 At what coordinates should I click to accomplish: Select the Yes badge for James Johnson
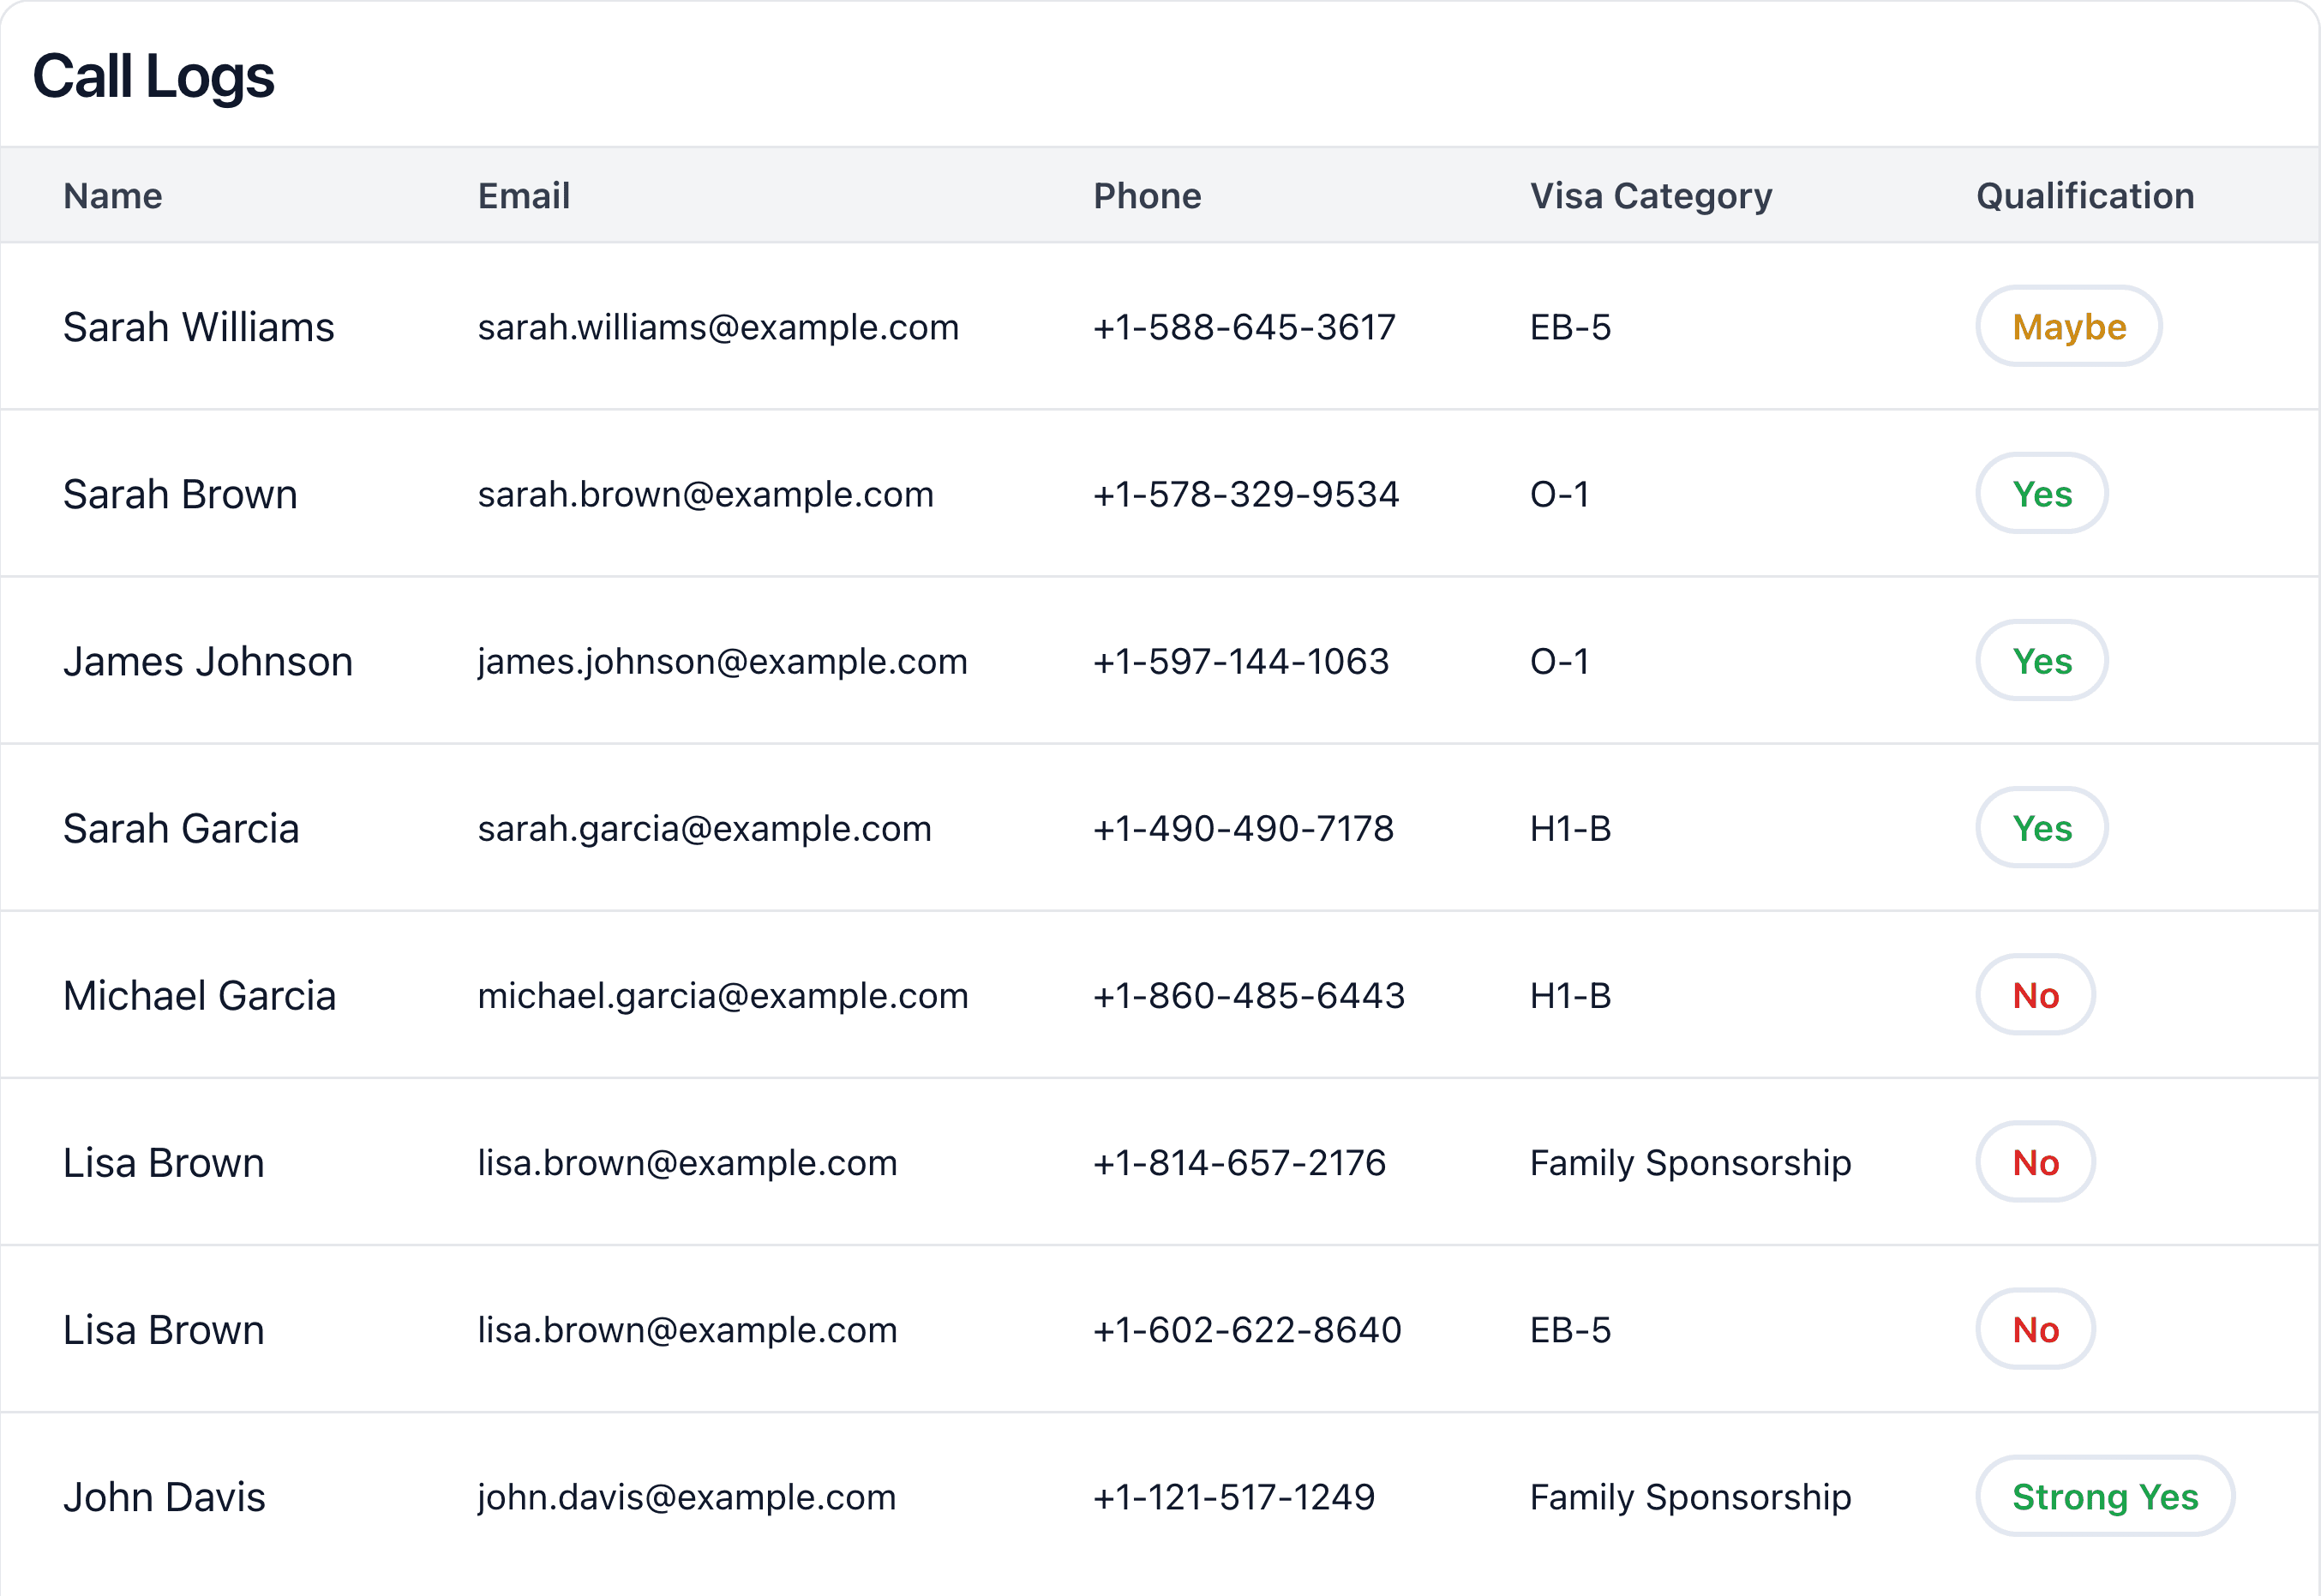coord(2042,661)
